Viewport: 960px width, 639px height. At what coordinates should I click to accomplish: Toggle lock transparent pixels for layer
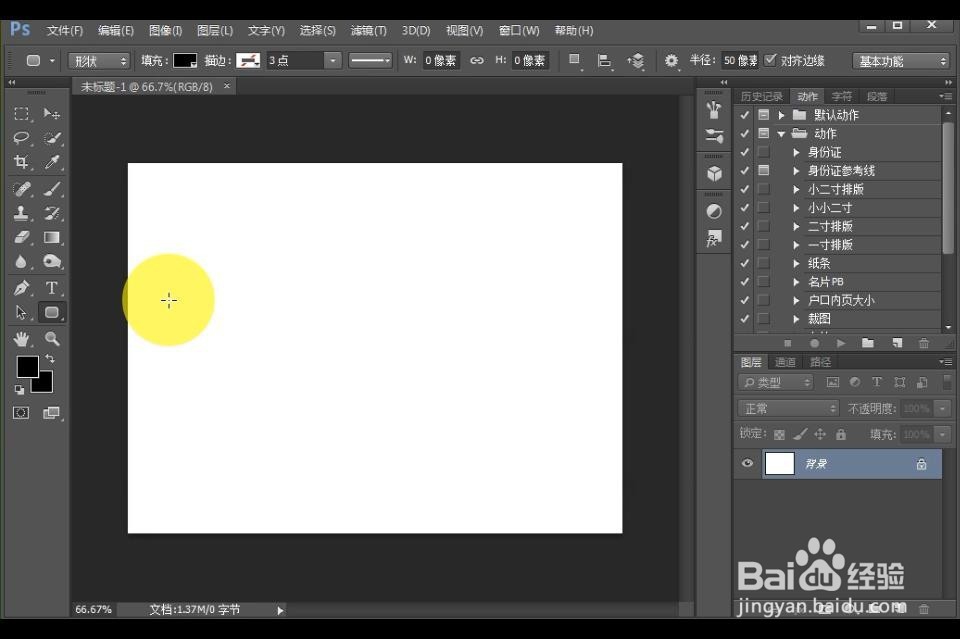[x=779, y=435]
